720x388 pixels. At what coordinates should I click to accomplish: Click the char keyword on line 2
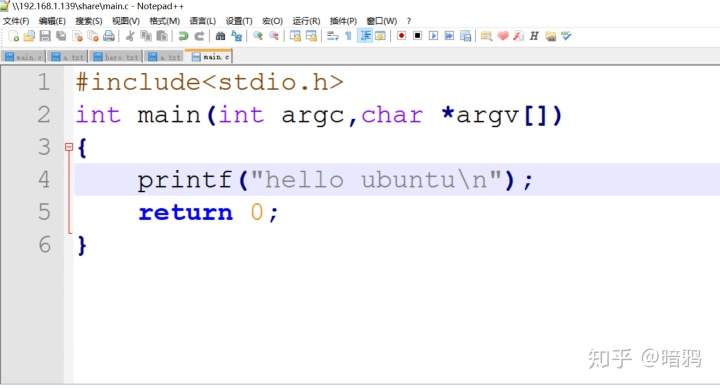pyautogui.click(x=392, y=115)
